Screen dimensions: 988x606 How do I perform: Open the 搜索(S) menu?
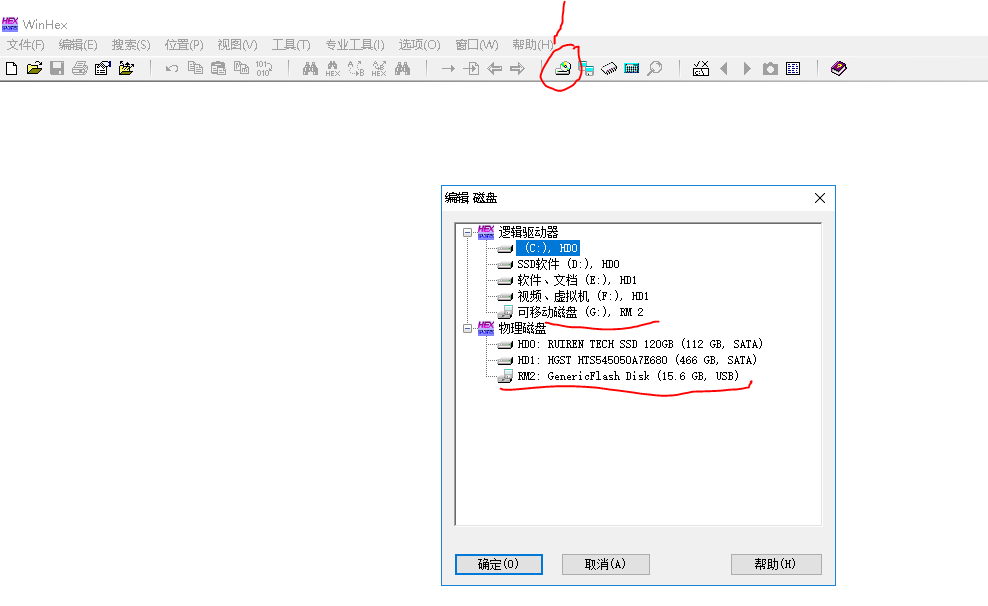click(131, 45)
